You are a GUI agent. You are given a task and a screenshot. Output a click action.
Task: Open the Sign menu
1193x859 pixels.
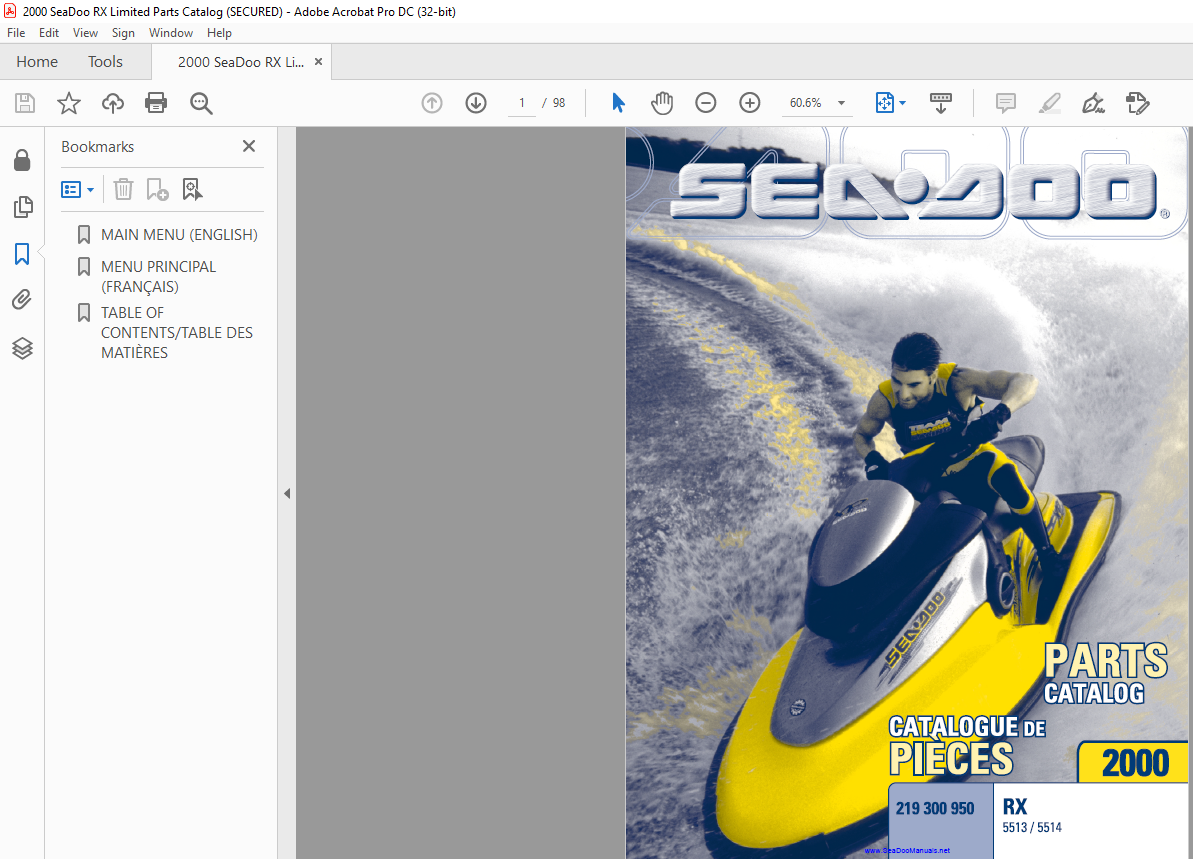coord(123,33)
